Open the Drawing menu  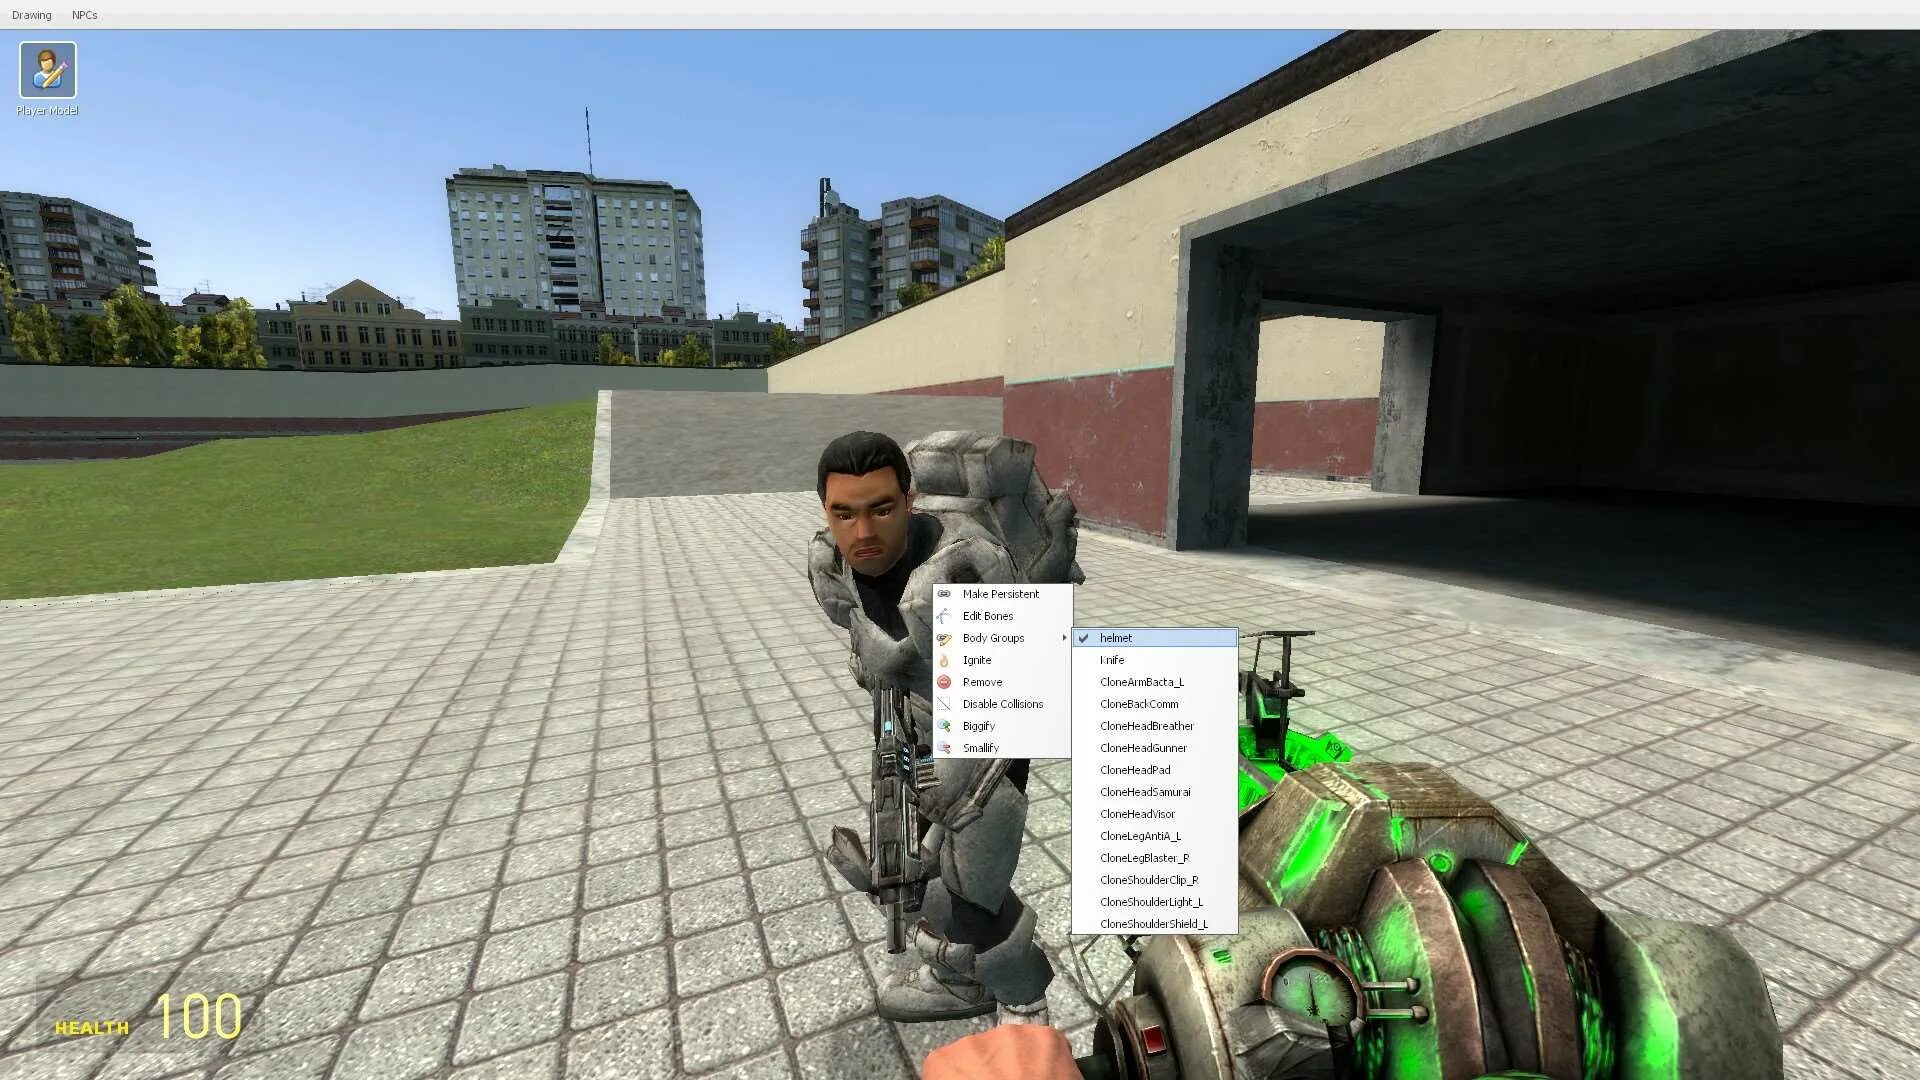click(x=30, y=15)
